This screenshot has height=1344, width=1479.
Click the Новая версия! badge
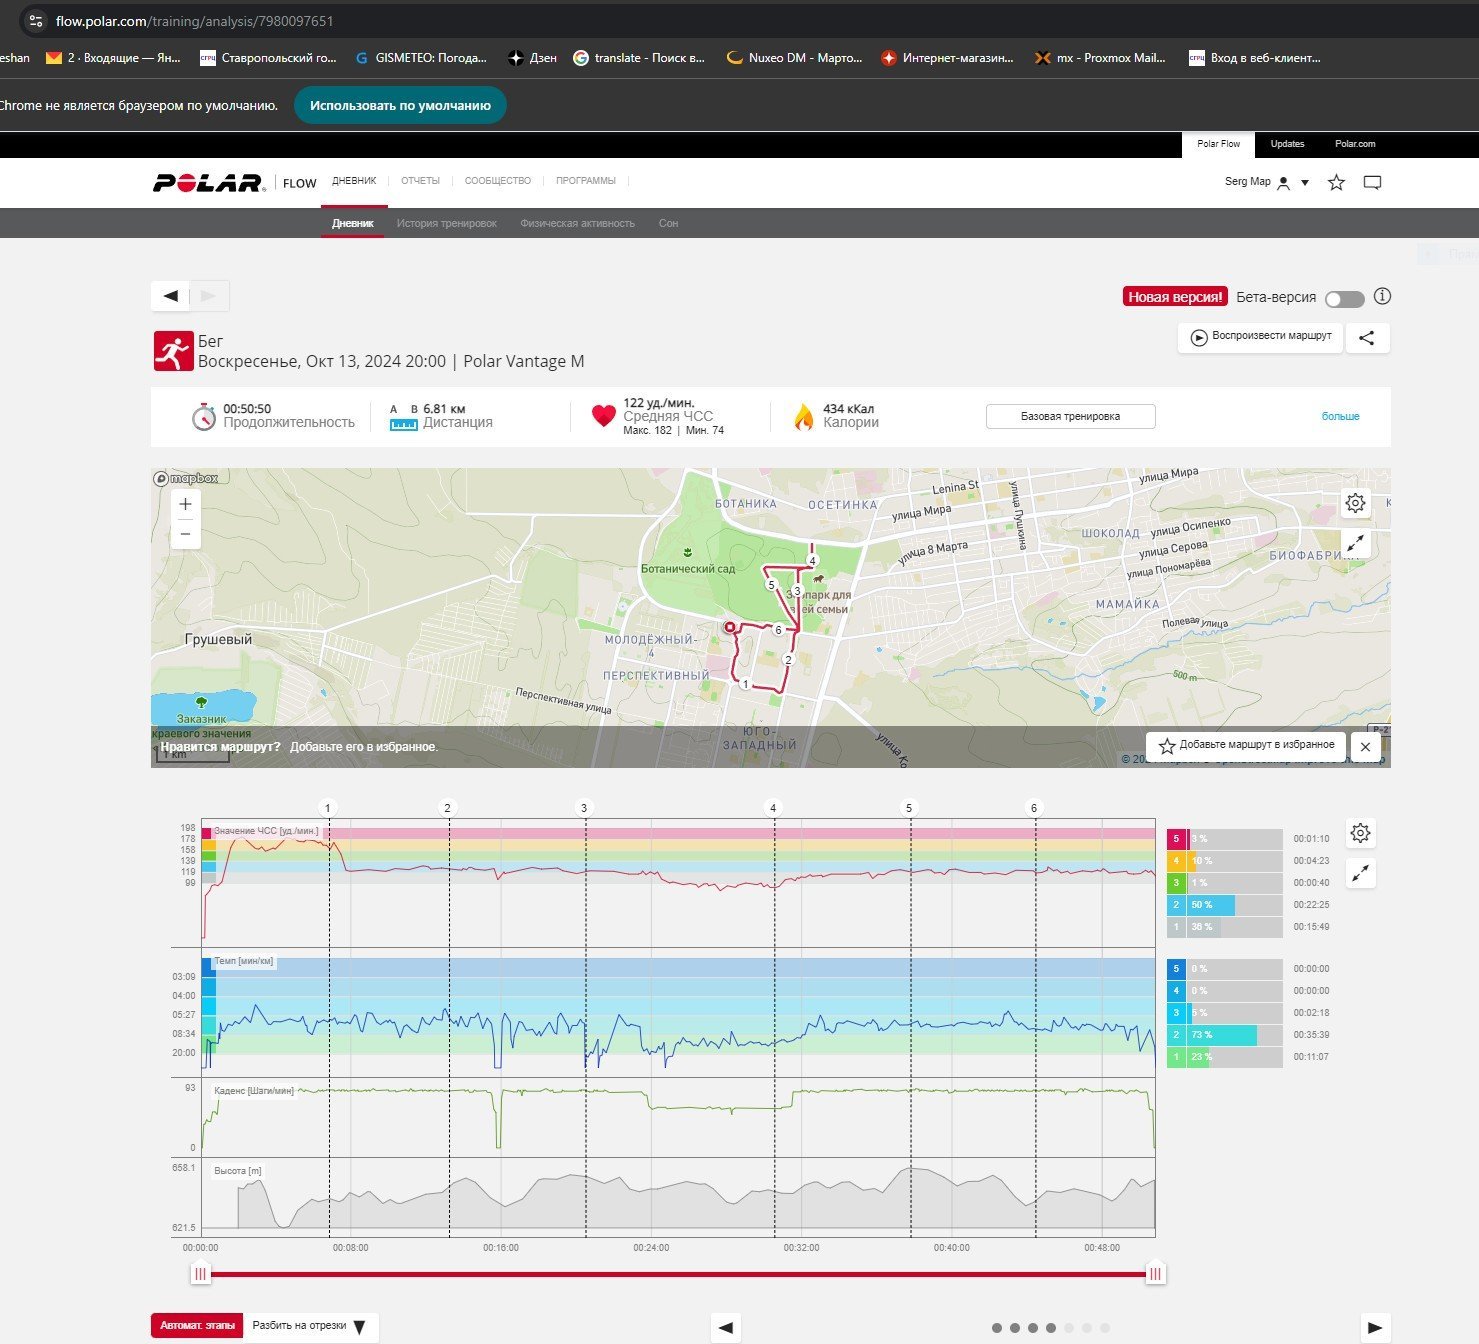1175,297
